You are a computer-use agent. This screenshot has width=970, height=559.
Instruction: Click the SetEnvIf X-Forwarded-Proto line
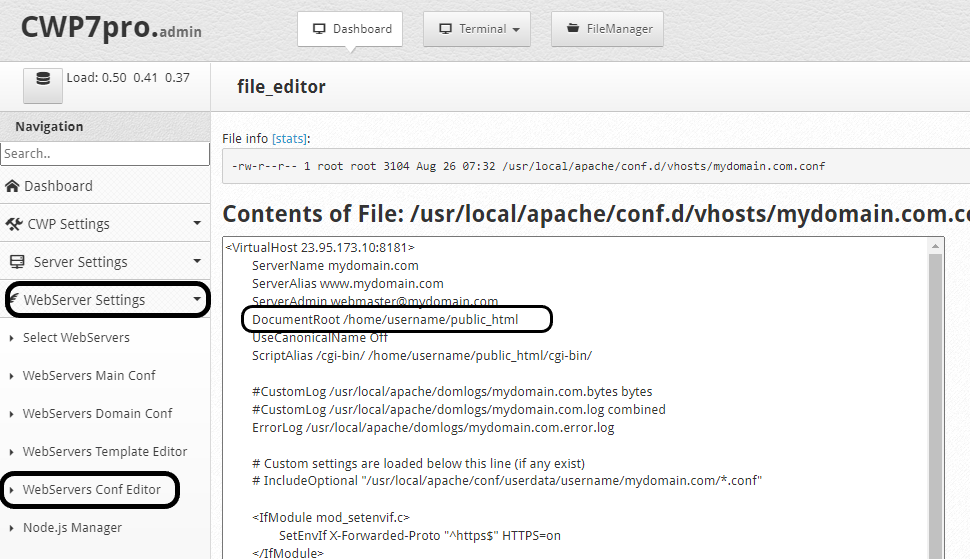[x=420, y=536]
